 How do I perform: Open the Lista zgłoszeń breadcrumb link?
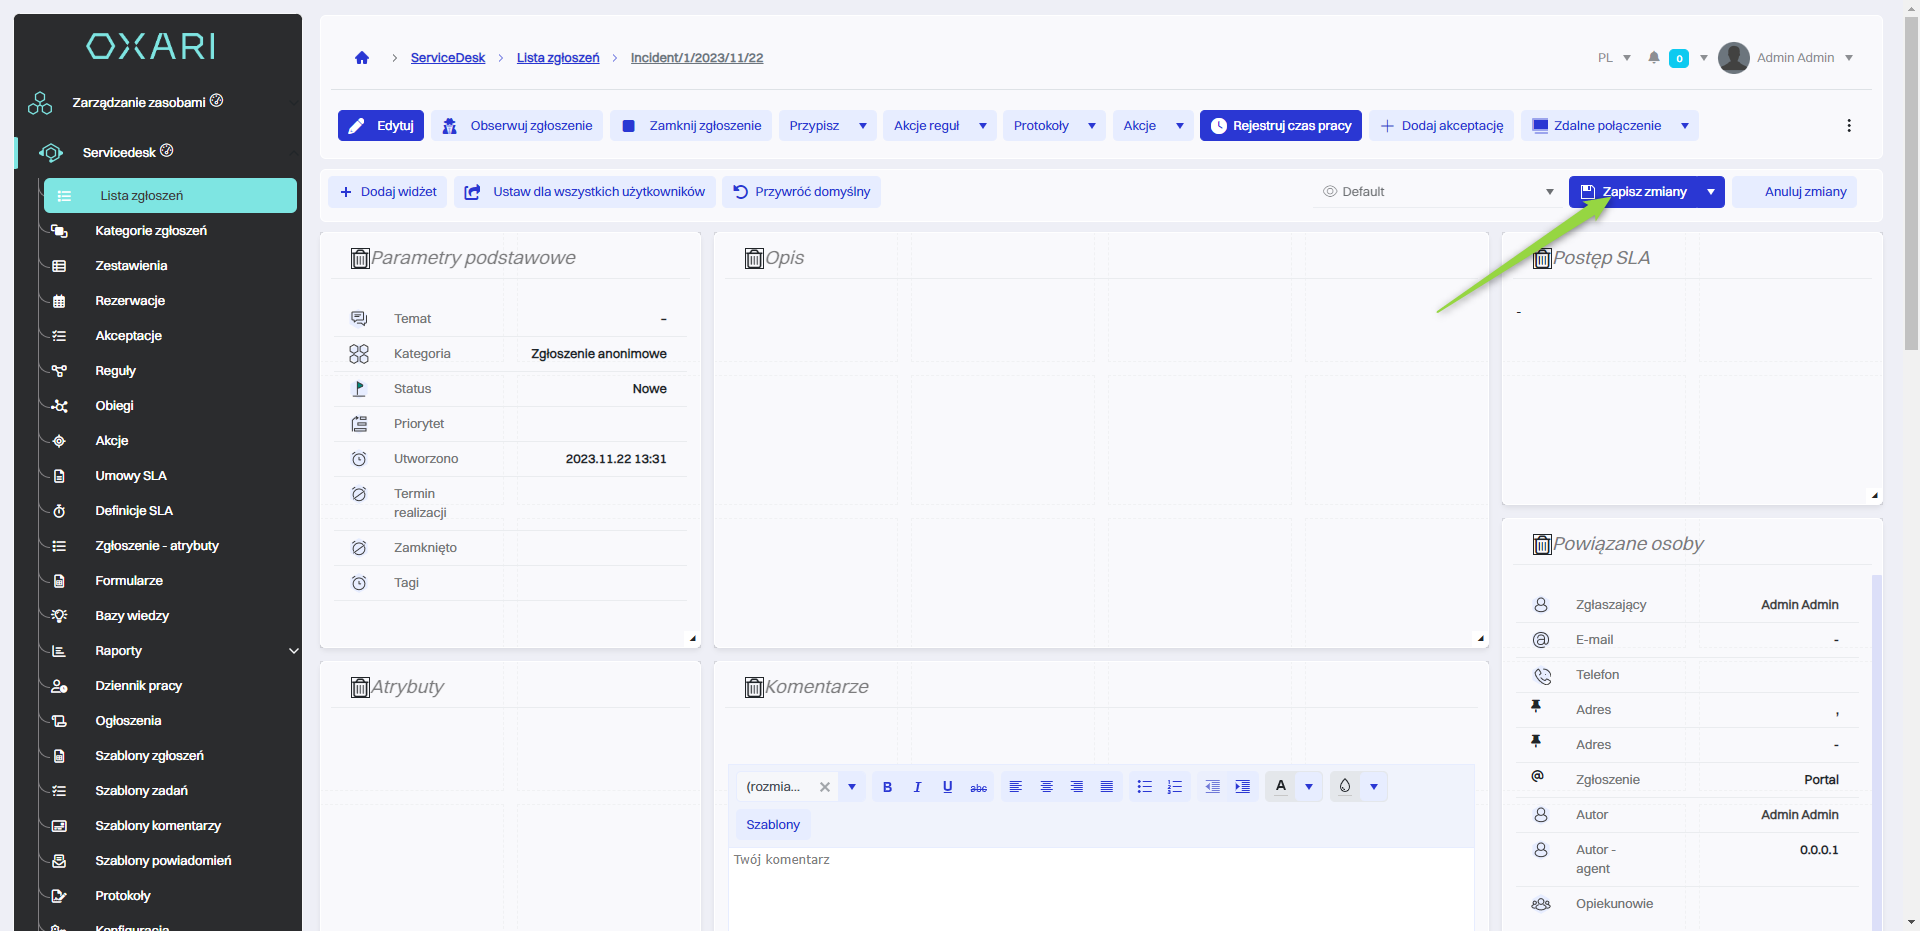click(558, 58)
